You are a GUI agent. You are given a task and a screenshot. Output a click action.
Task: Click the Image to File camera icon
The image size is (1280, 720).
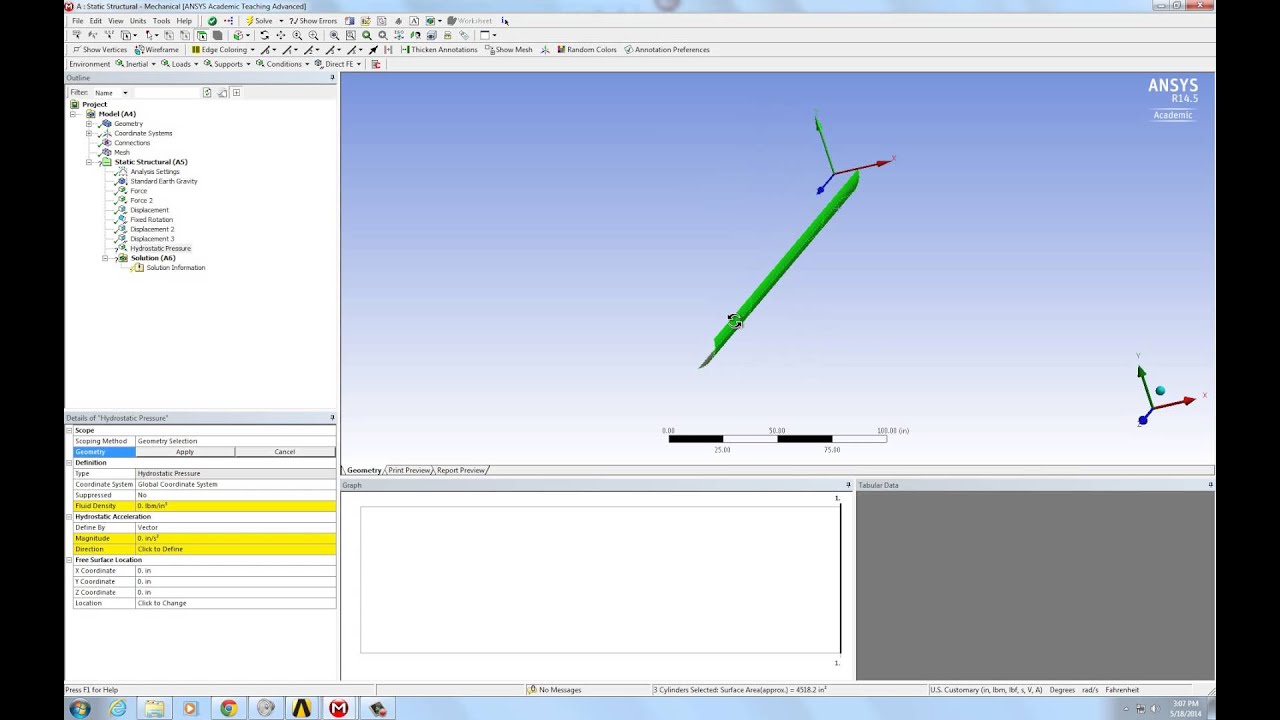pyautogui.click(x=430, y=20)
